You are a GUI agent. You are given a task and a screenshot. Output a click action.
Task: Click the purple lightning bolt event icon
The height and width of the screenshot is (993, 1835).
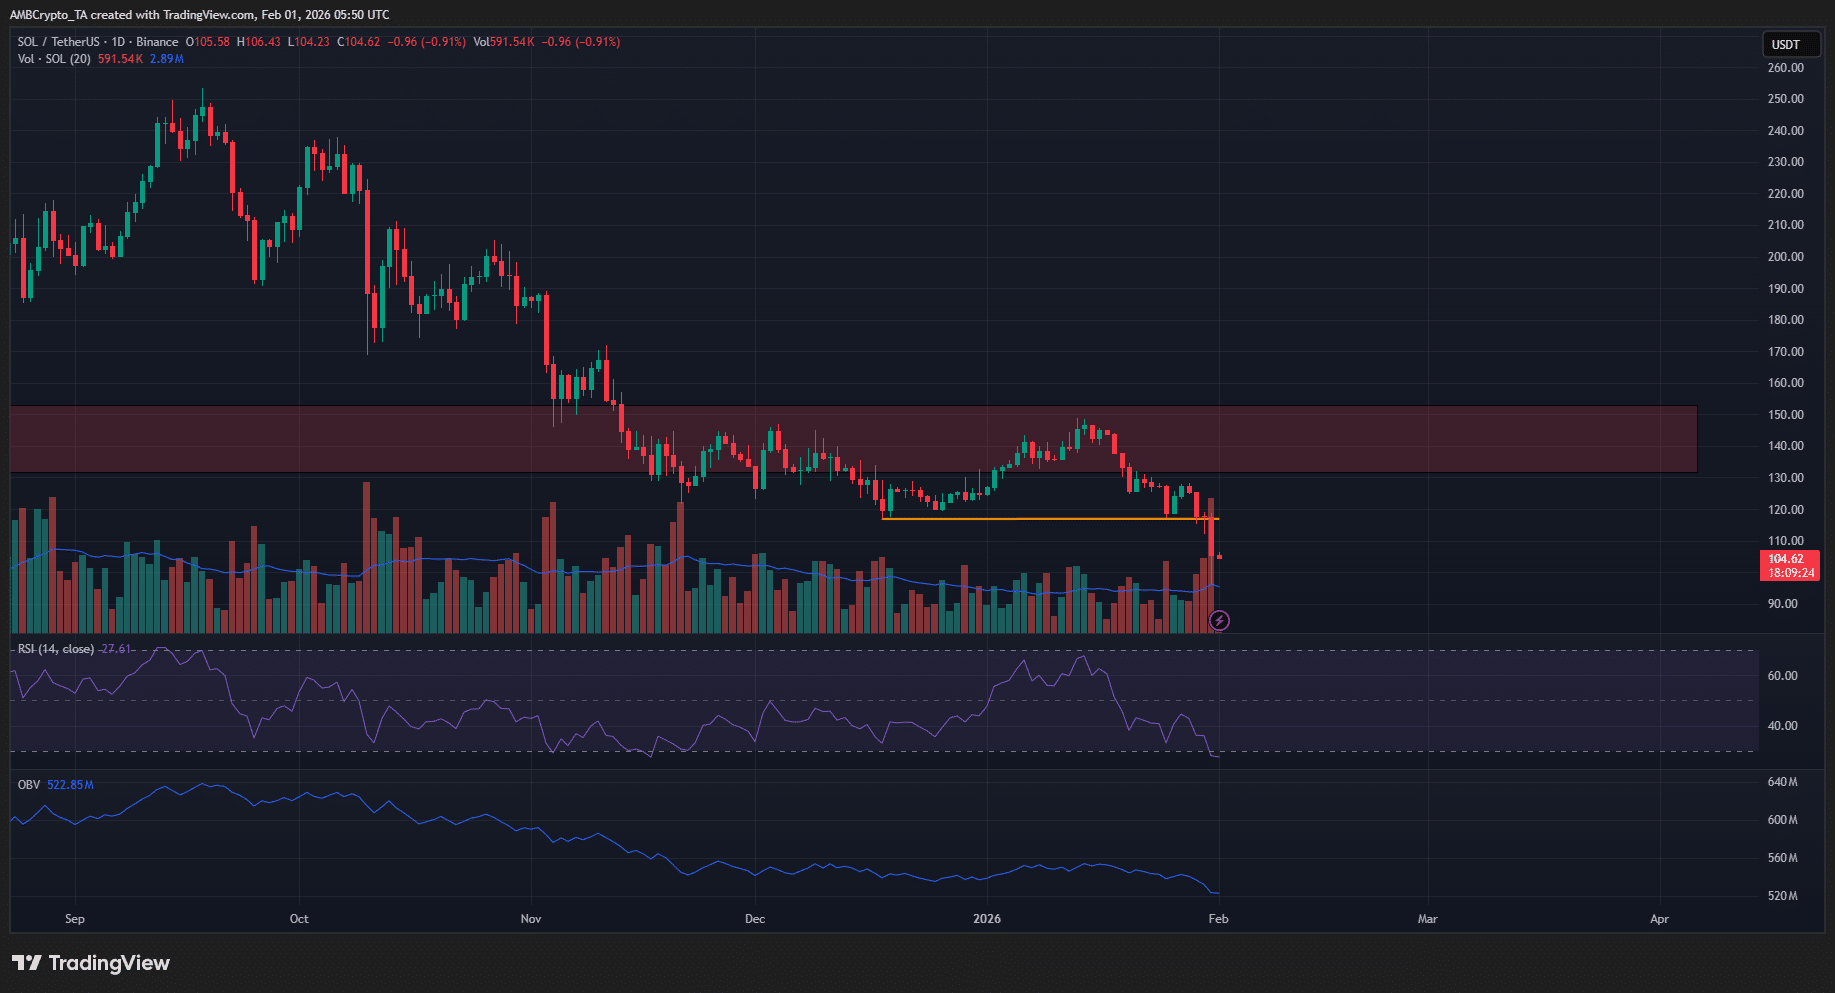pos(1219,621)
